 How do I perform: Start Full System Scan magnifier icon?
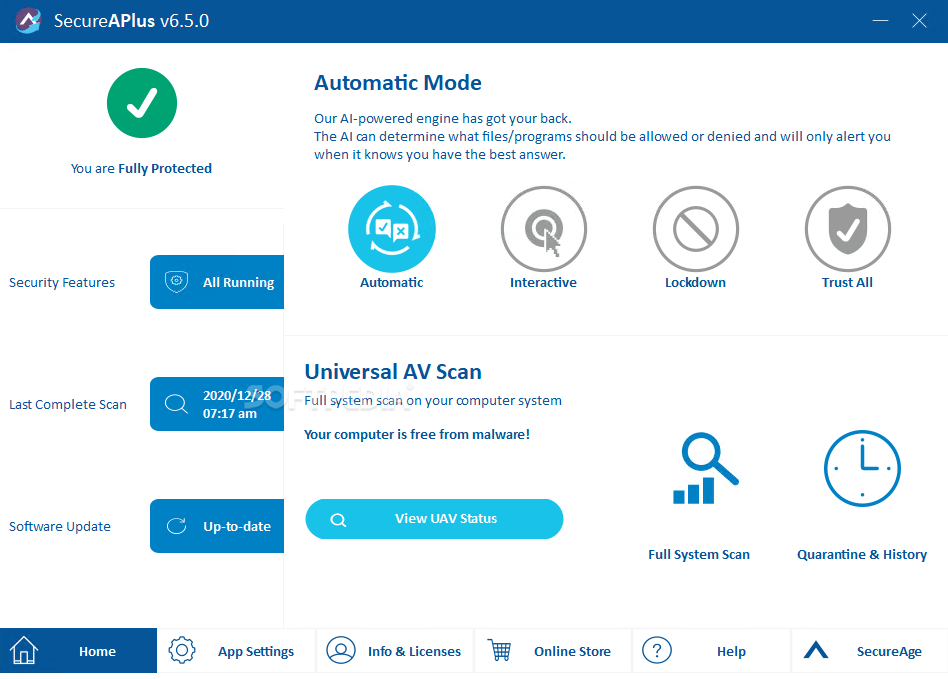click(706, 468)
